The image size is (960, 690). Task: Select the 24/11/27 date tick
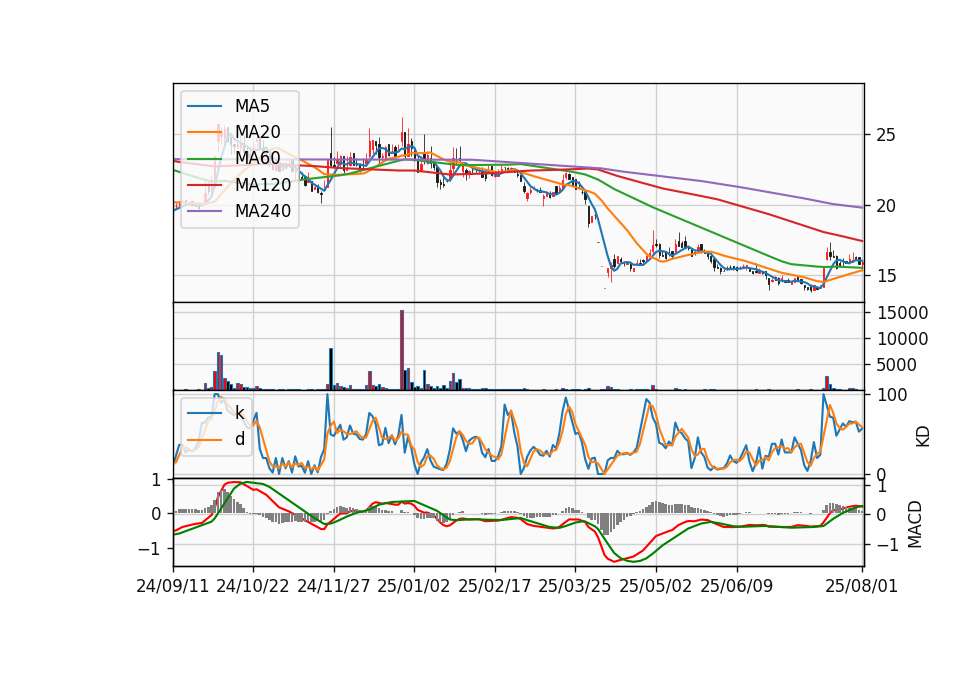click(x=334, y=586)
